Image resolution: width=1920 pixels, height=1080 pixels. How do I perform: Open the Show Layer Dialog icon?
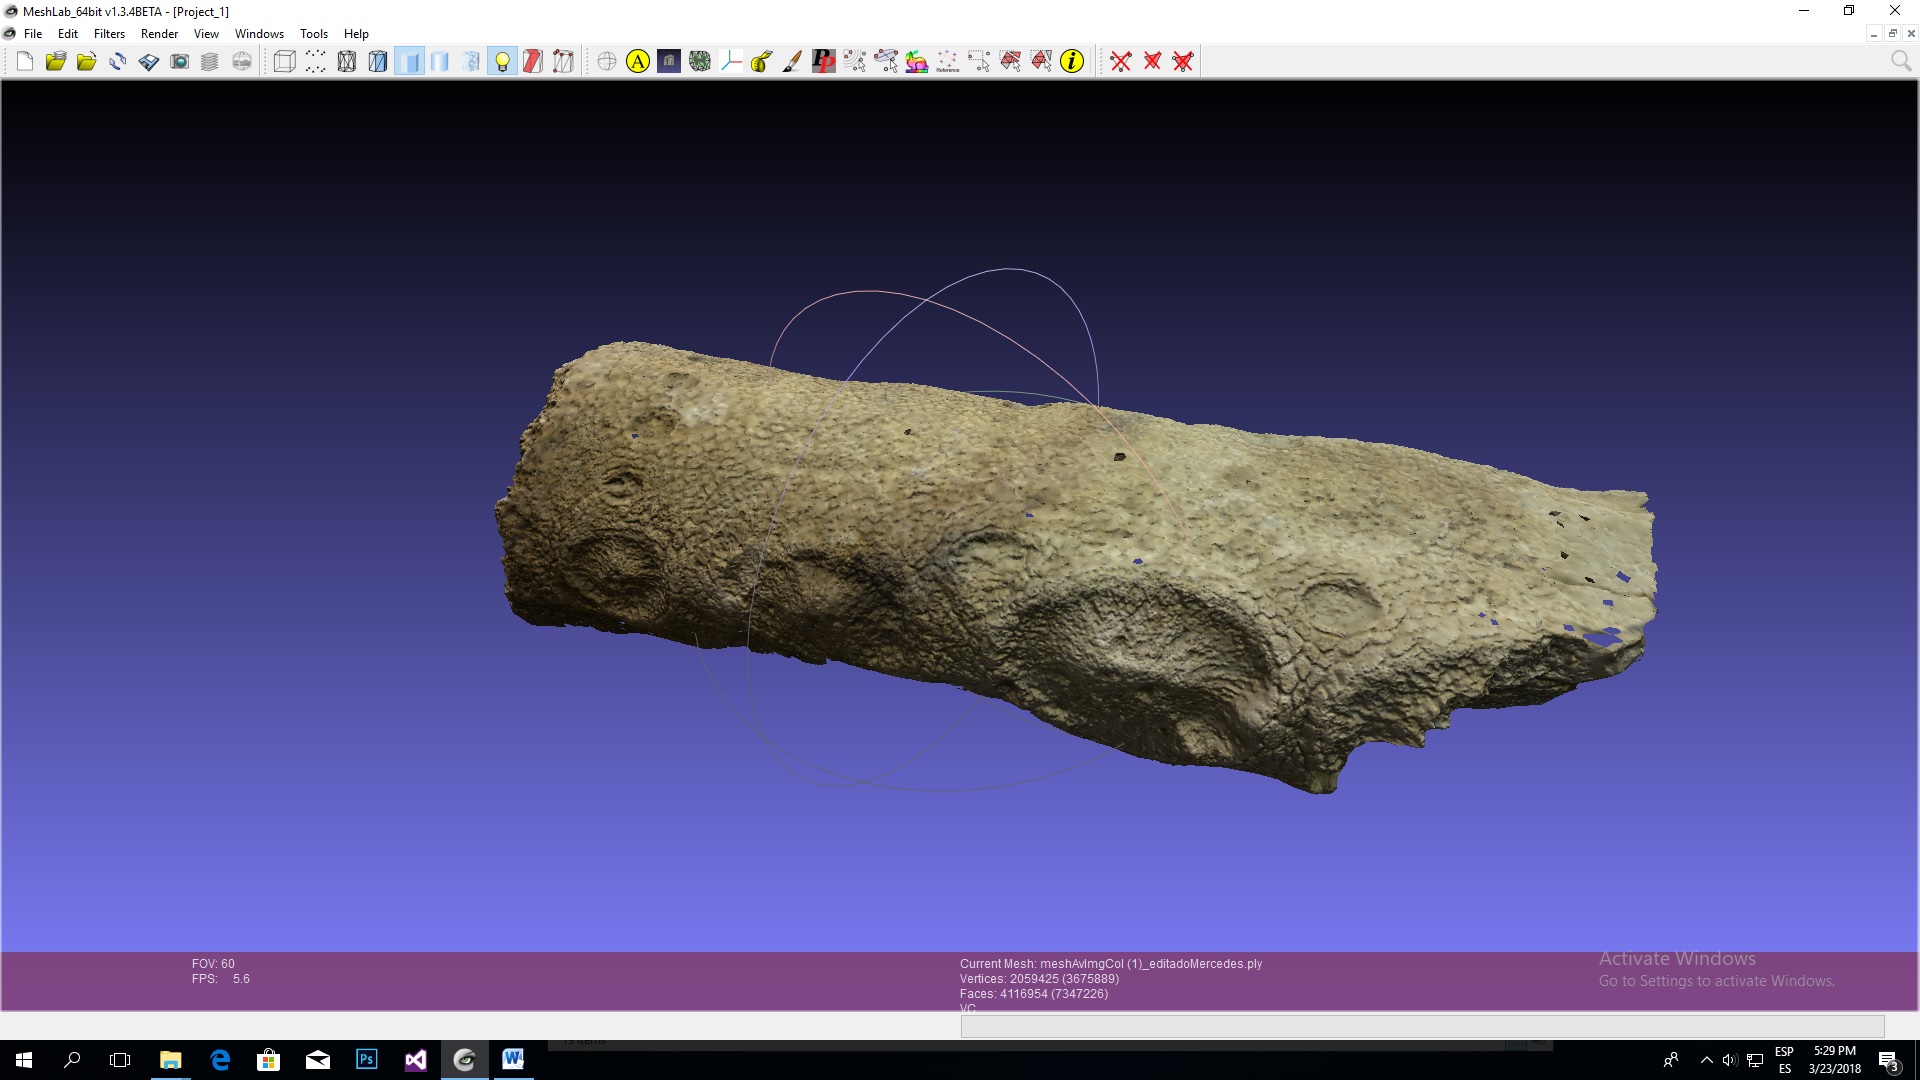(210, 62)
